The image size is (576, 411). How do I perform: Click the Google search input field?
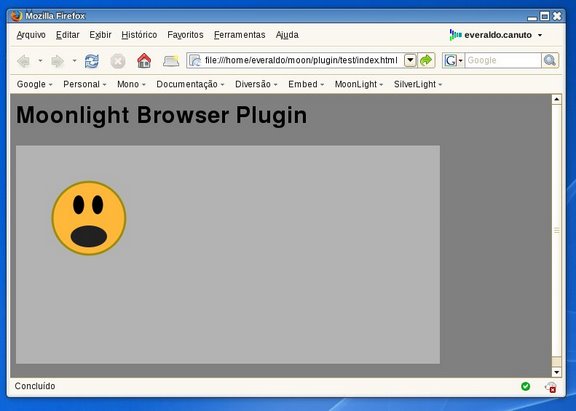click(503, 60)
